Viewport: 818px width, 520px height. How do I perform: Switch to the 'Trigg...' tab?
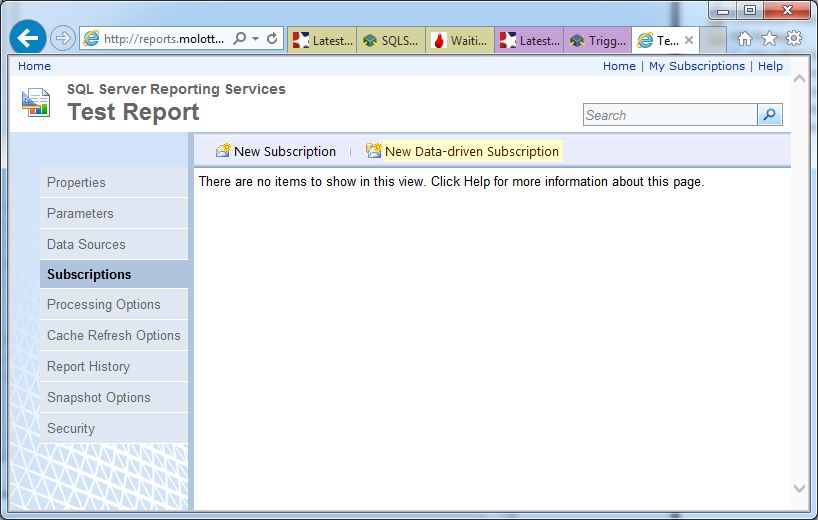coord(598,40)
